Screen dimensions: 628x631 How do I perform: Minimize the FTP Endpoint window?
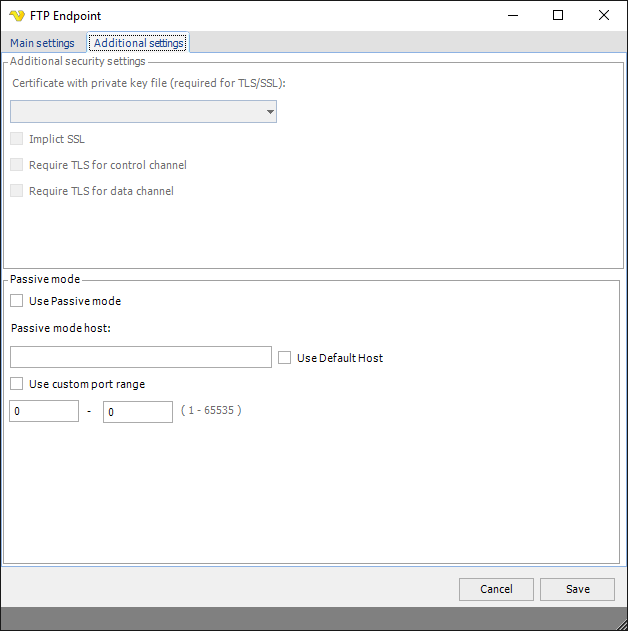tap(512, 16)
